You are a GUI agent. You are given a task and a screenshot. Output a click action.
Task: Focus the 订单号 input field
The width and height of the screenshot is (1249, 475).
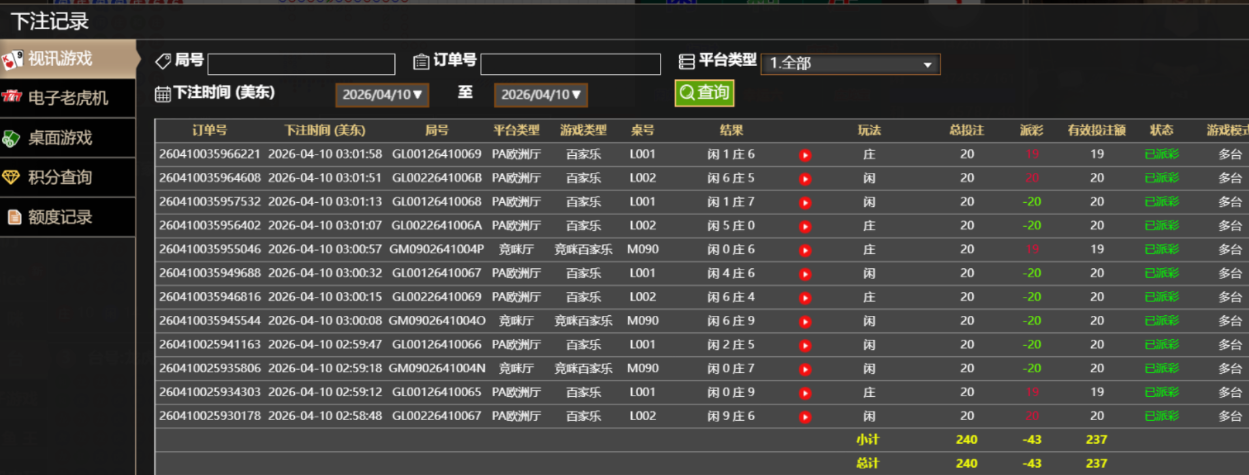[x=571, y=64]
